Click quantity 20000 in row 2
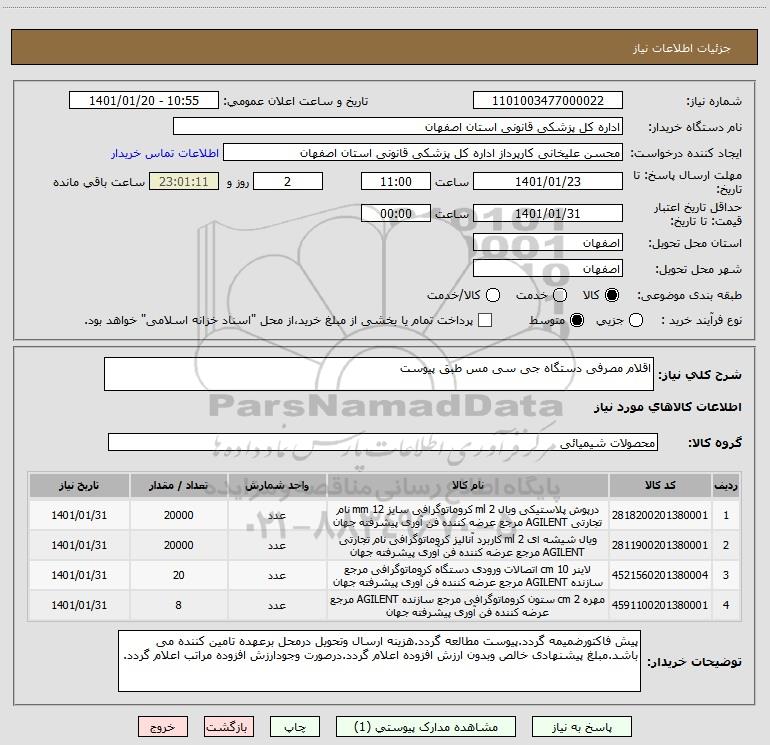The height and width of the screenshot is (745, 770). pyautogui.click(x=178, y=545)
